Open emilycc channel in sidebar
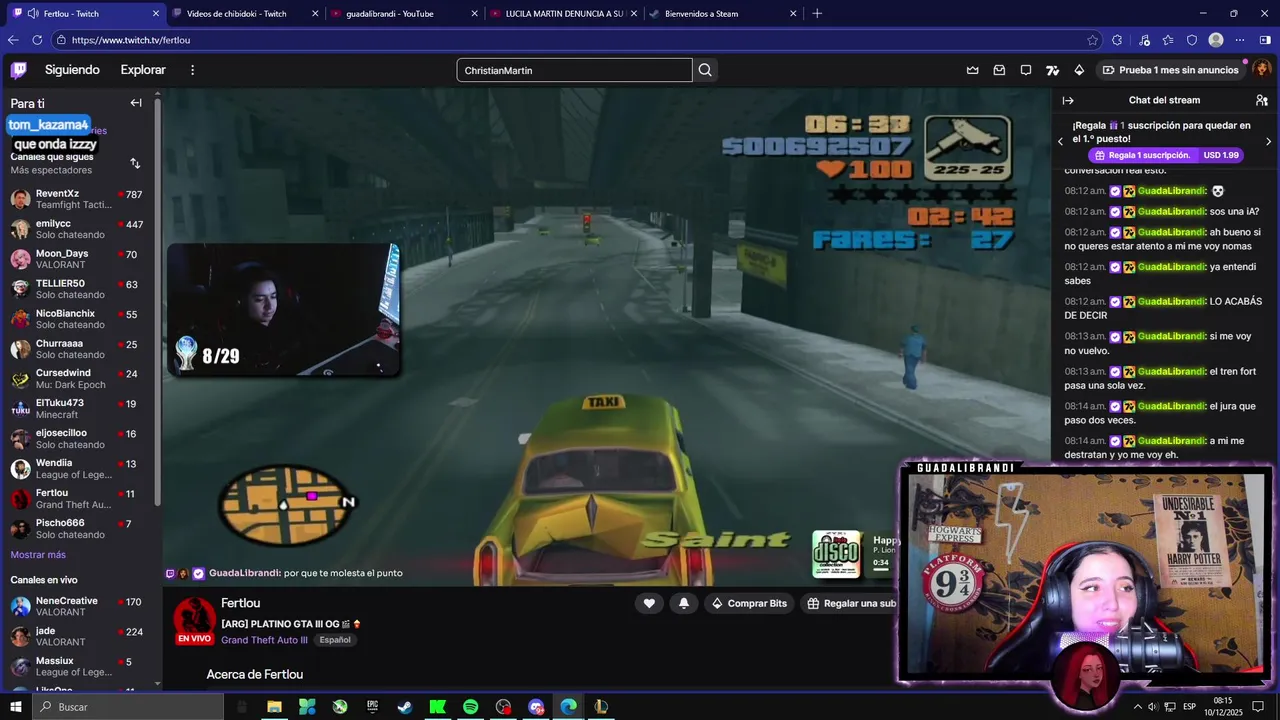The height and width of the screenshot is (720, 1280). tap(77, 229)
